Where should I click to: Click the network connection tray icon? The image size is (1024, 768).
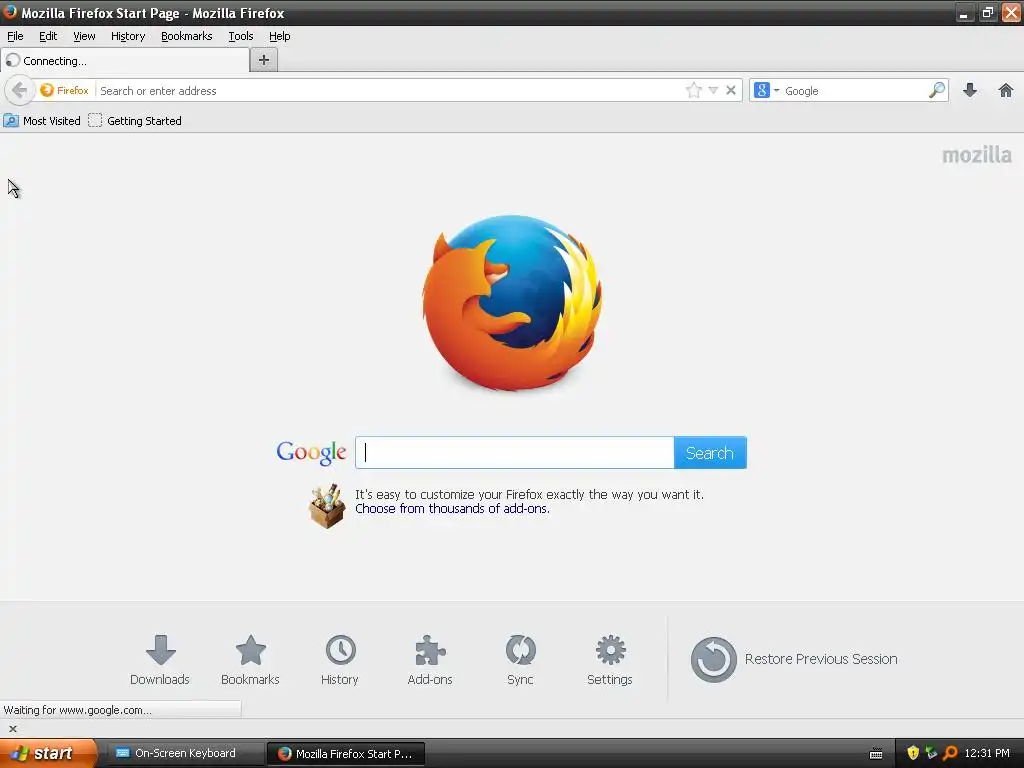click(x=931, y=754)
